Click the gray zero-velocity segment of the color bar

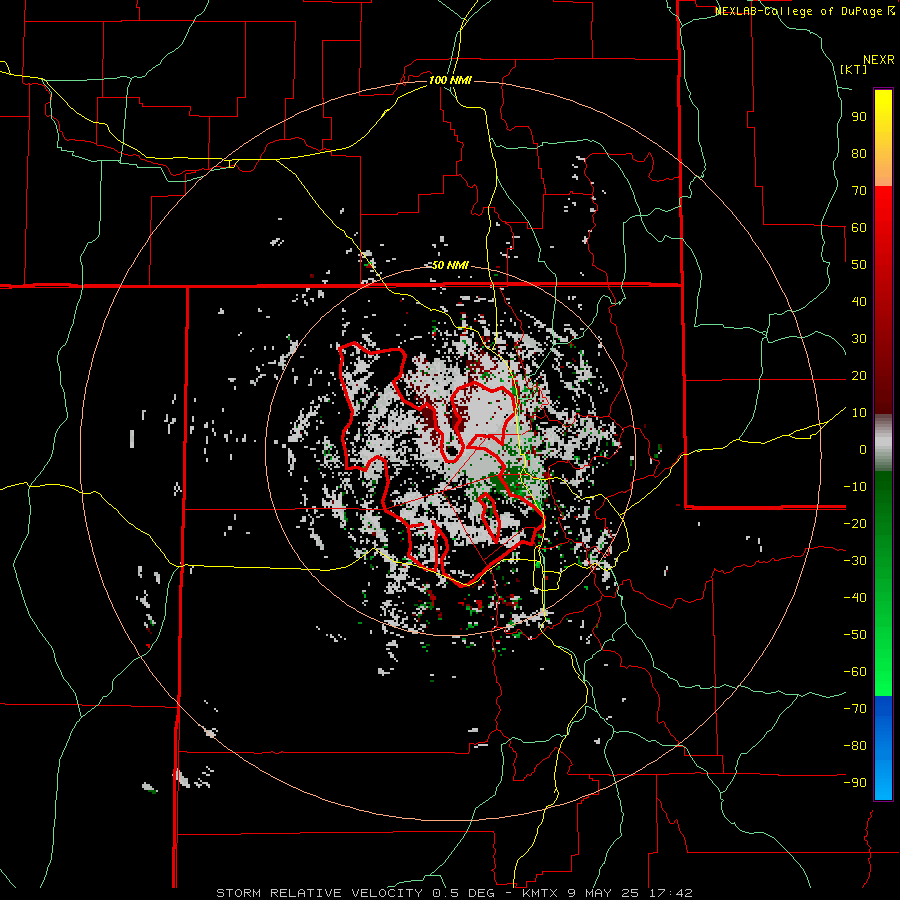pos(883,443)
